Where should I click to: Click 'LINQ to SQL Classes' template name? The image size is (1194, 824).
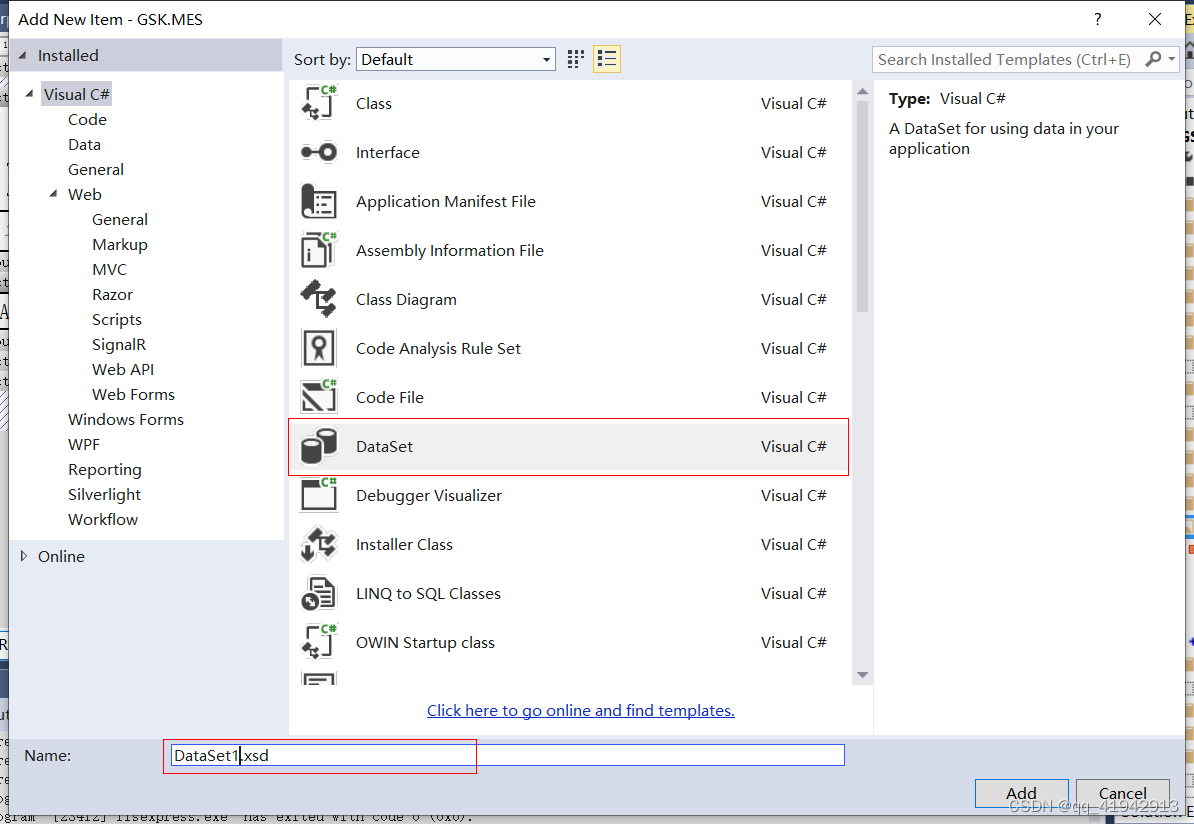(428, 594)
